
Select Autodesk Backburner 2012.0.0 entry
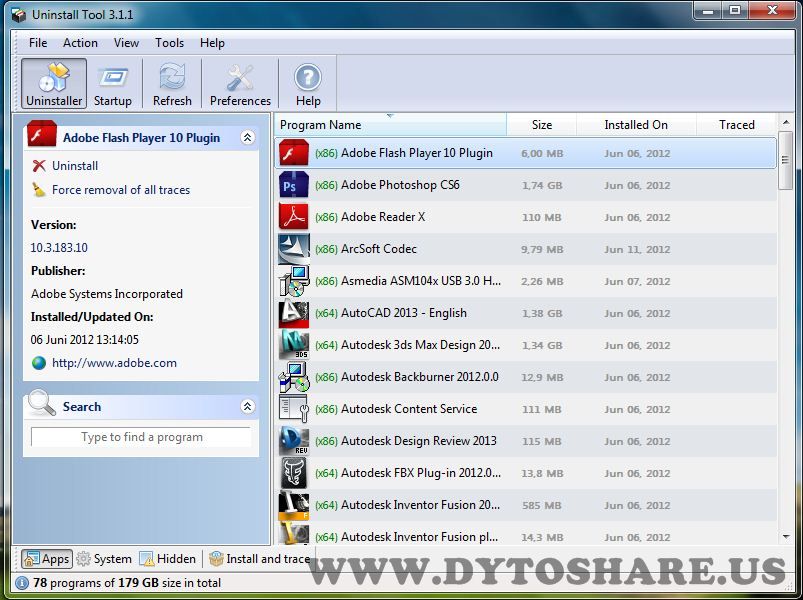[419, 377]
